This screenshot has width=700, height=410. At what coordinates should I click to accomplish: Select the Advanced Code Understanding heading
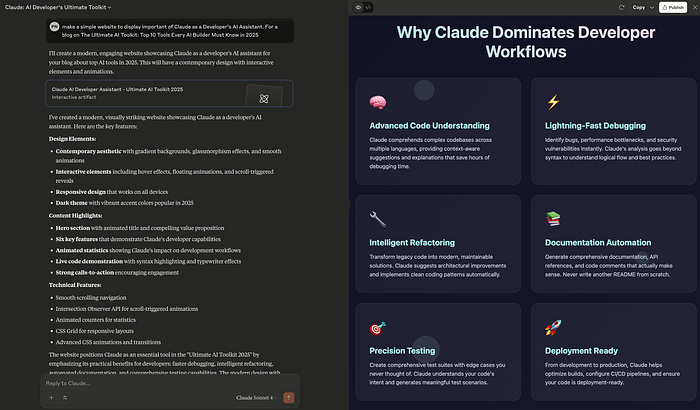429,126
